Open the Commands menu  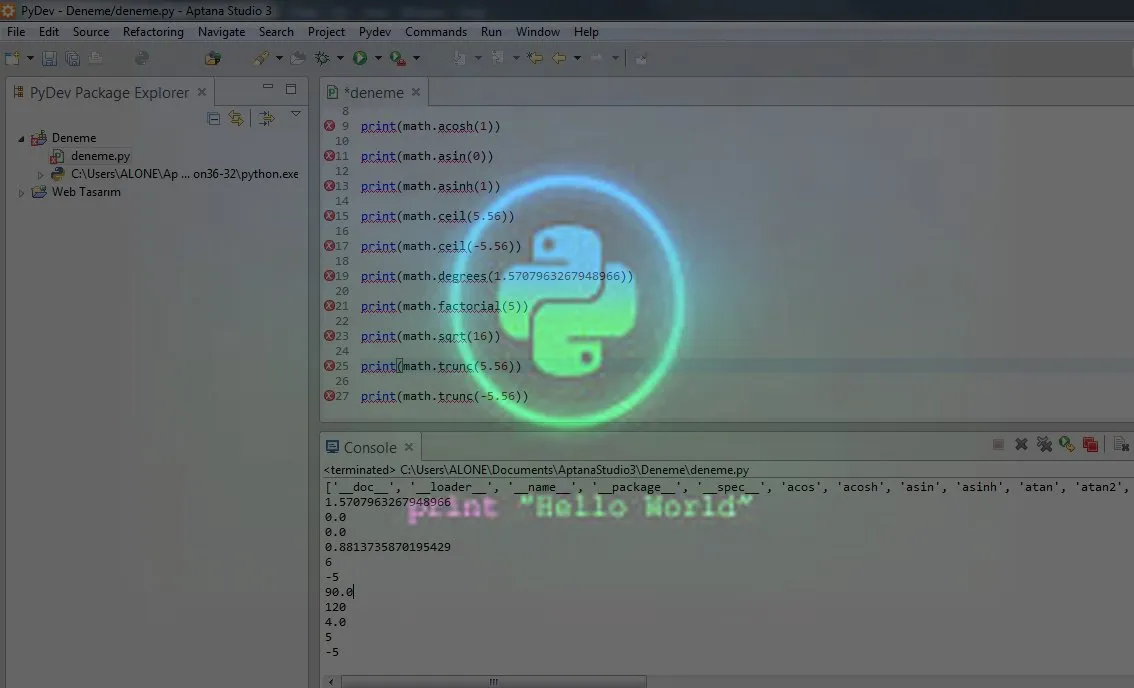tap(436, 32)
